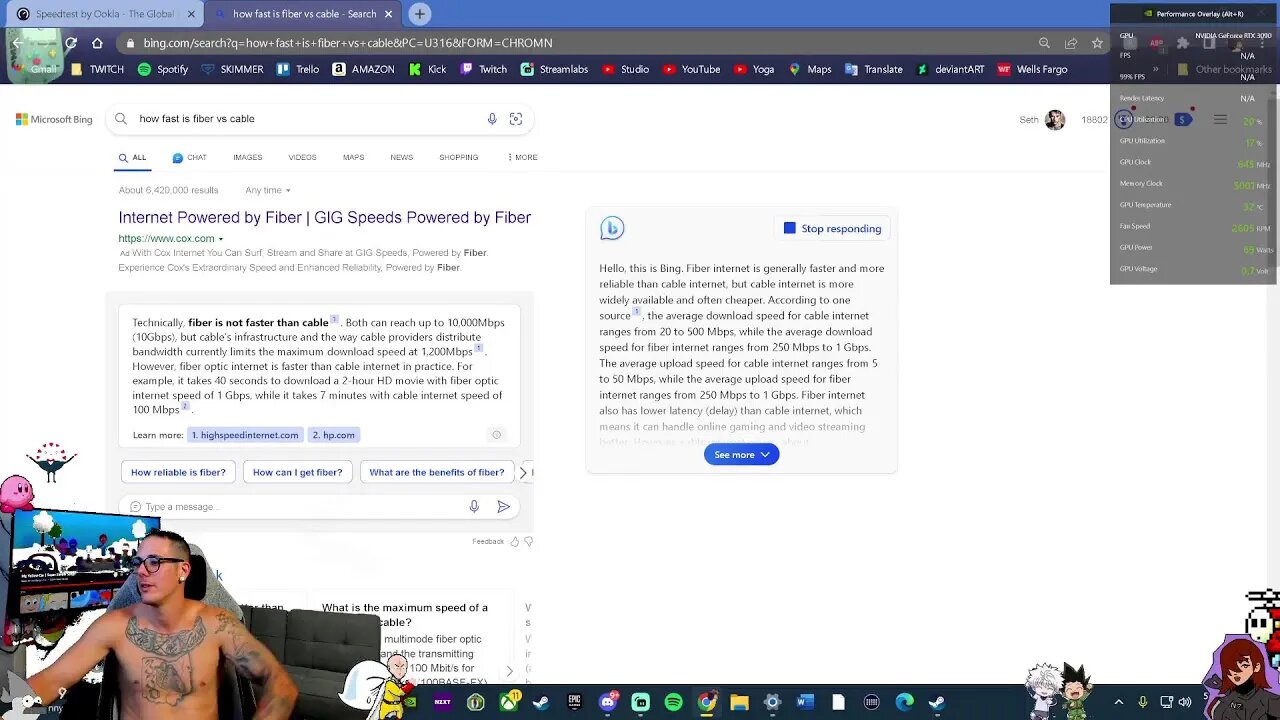Bookmark this page with the star icon
This screenshot has height=720, width=1280.
(x=1097, y=43)
